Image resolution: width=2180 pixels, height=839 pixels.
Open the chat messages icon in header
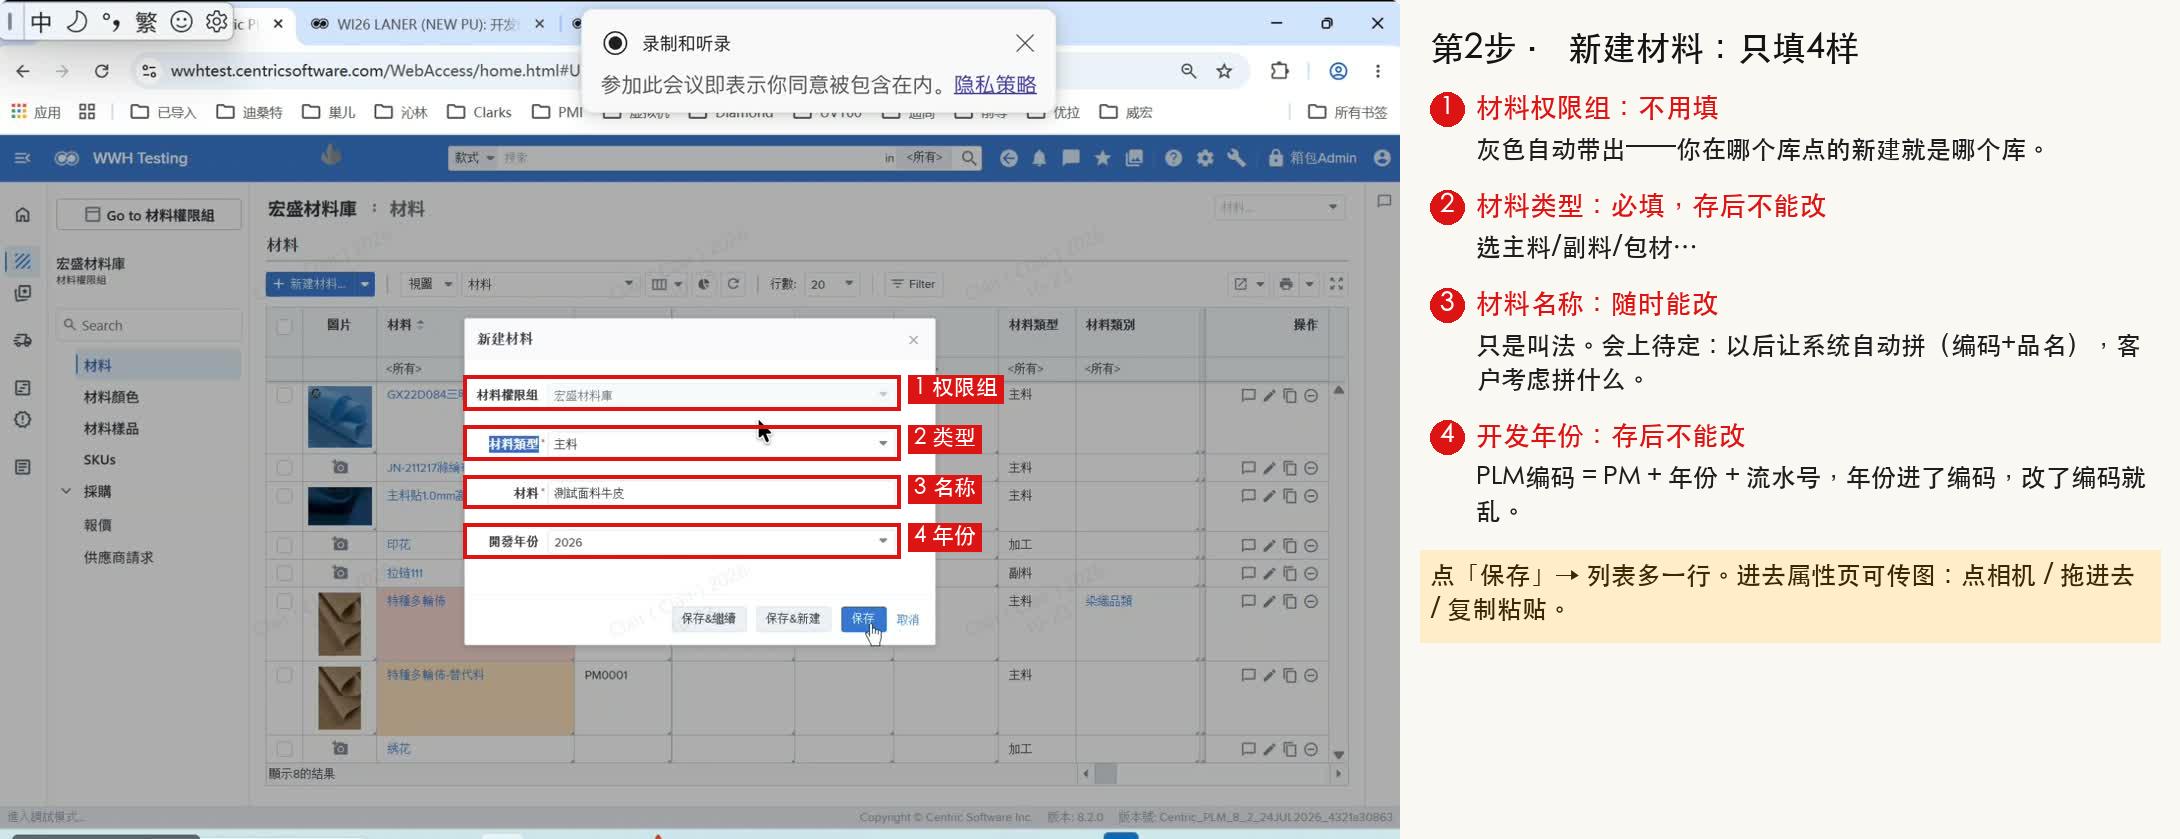1070,158
